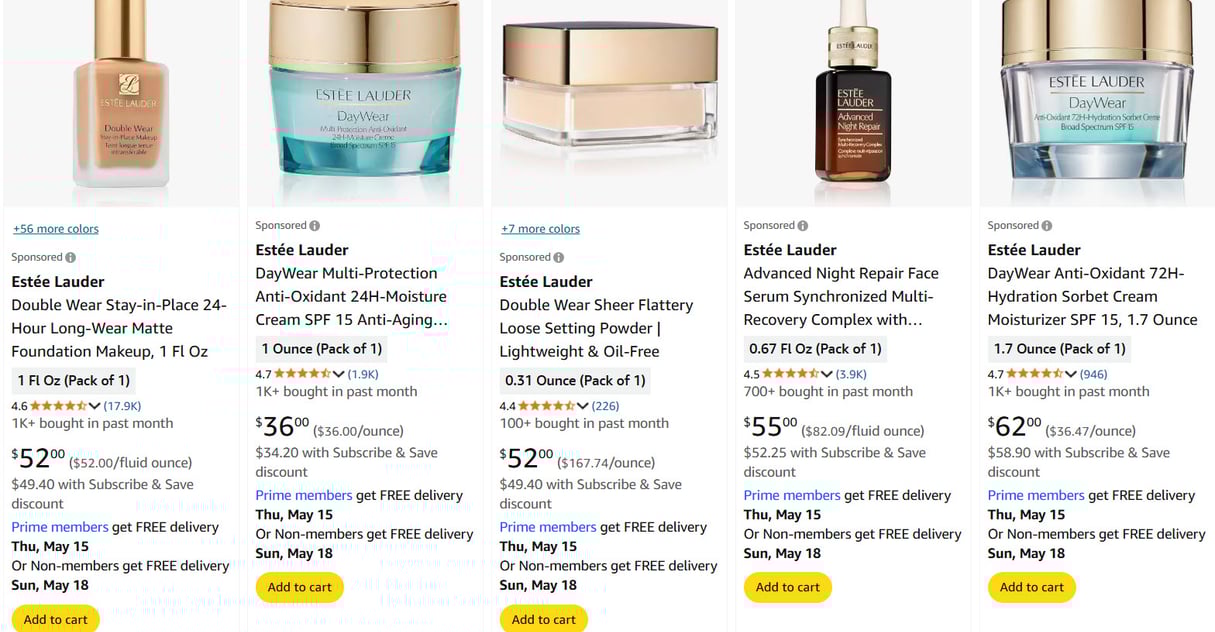Open the (17.9K) reviews count link
The height and width of the screenshot is (632, 1215).
[x=123, y=406]
